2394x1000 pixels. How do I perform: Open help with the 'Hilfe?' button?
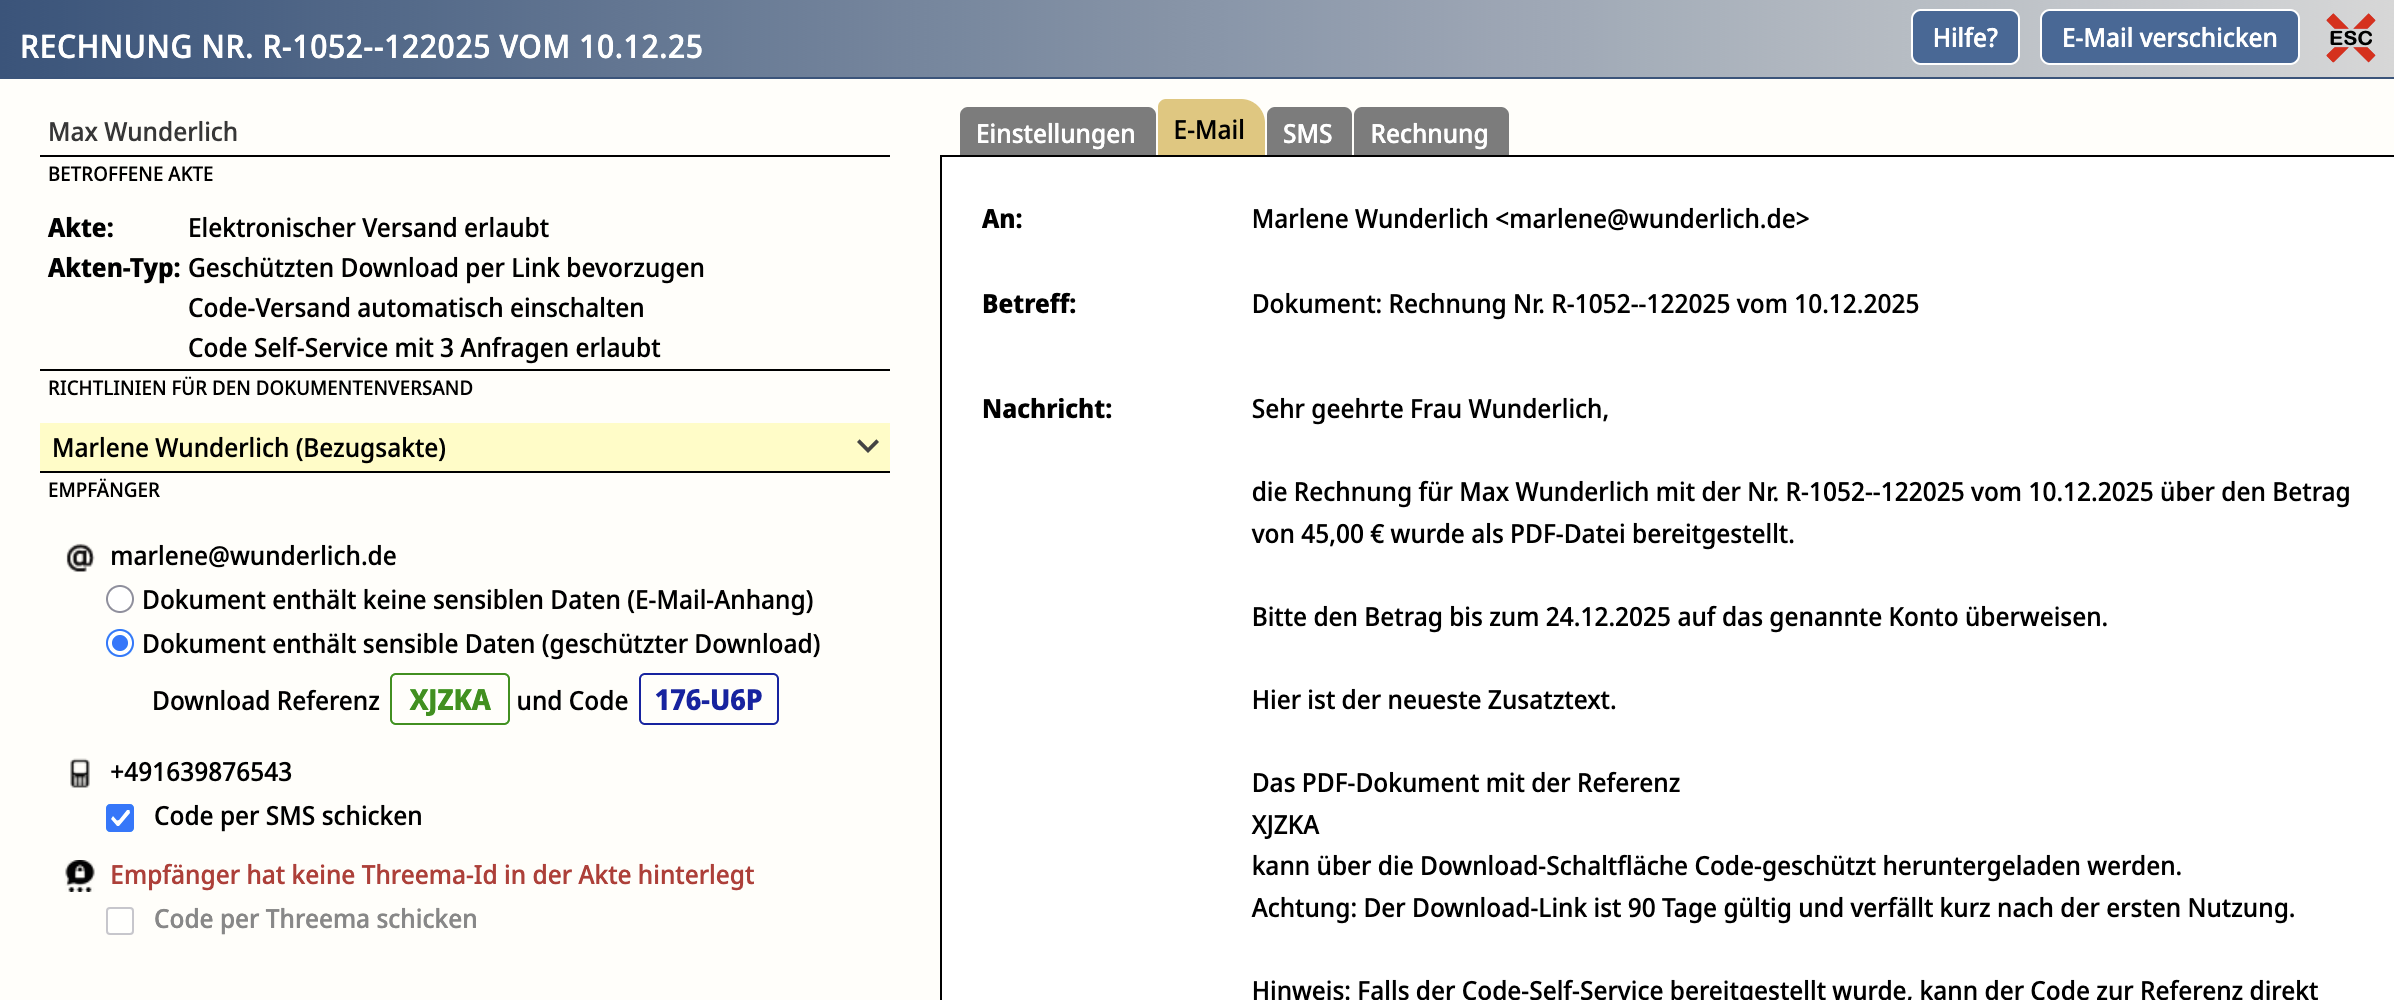tap(1964, 38)
